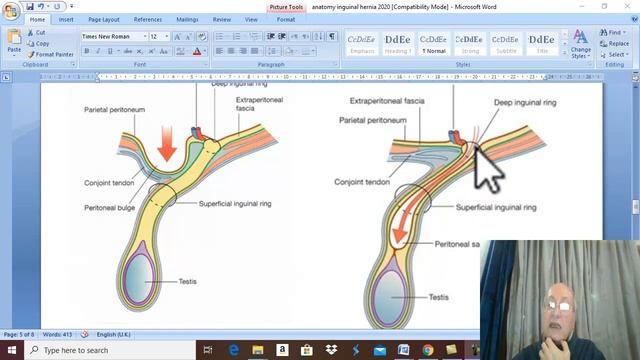This screenshot has height=360, width=640.
Task: Apply bulleted list
Action: click(x=219, y=37)
